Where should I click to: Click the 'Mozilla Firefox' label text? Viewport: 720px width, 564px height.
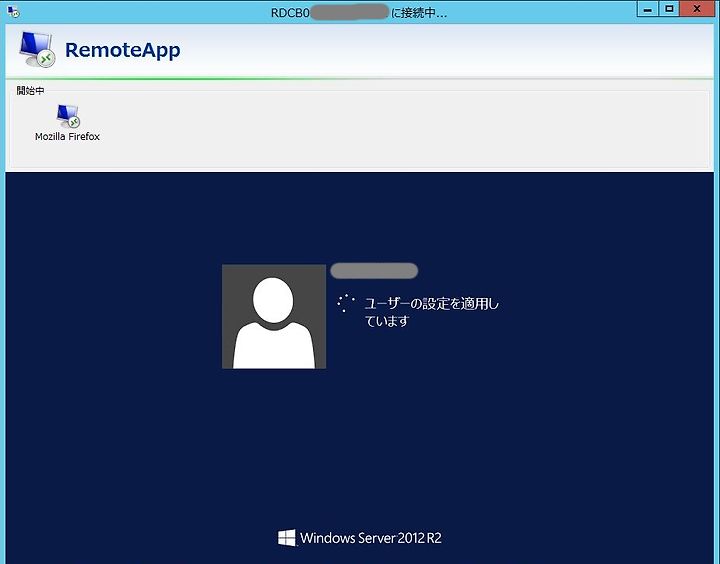(68, 136)
